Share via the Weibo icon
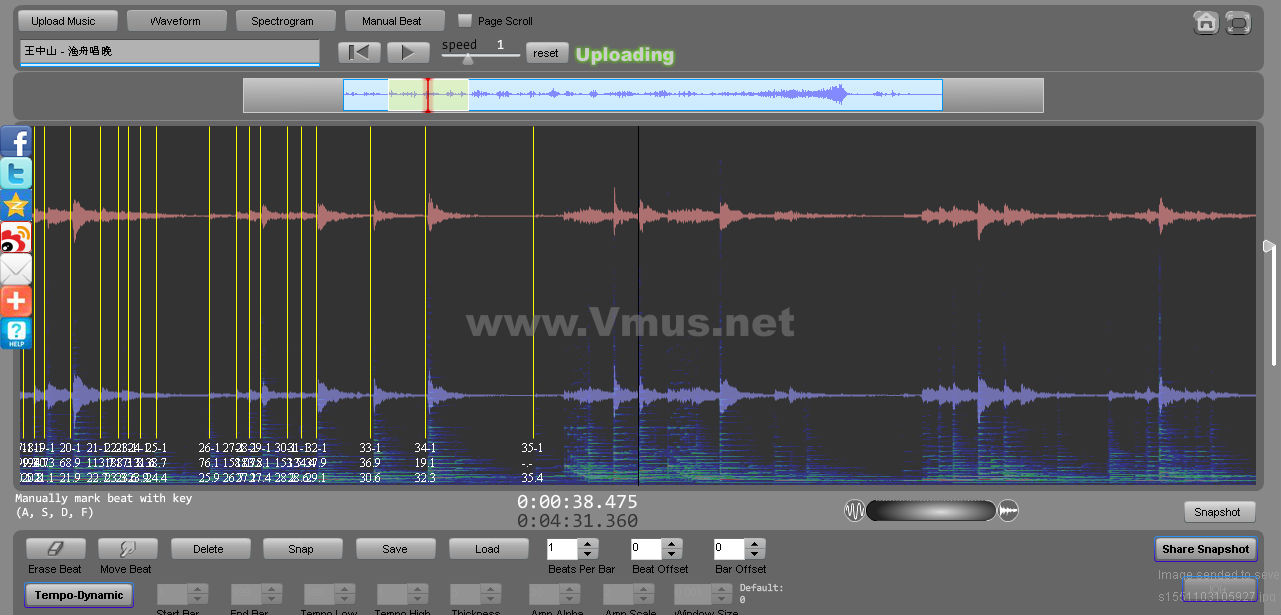 pyautogui.click(x=16, y=238)
